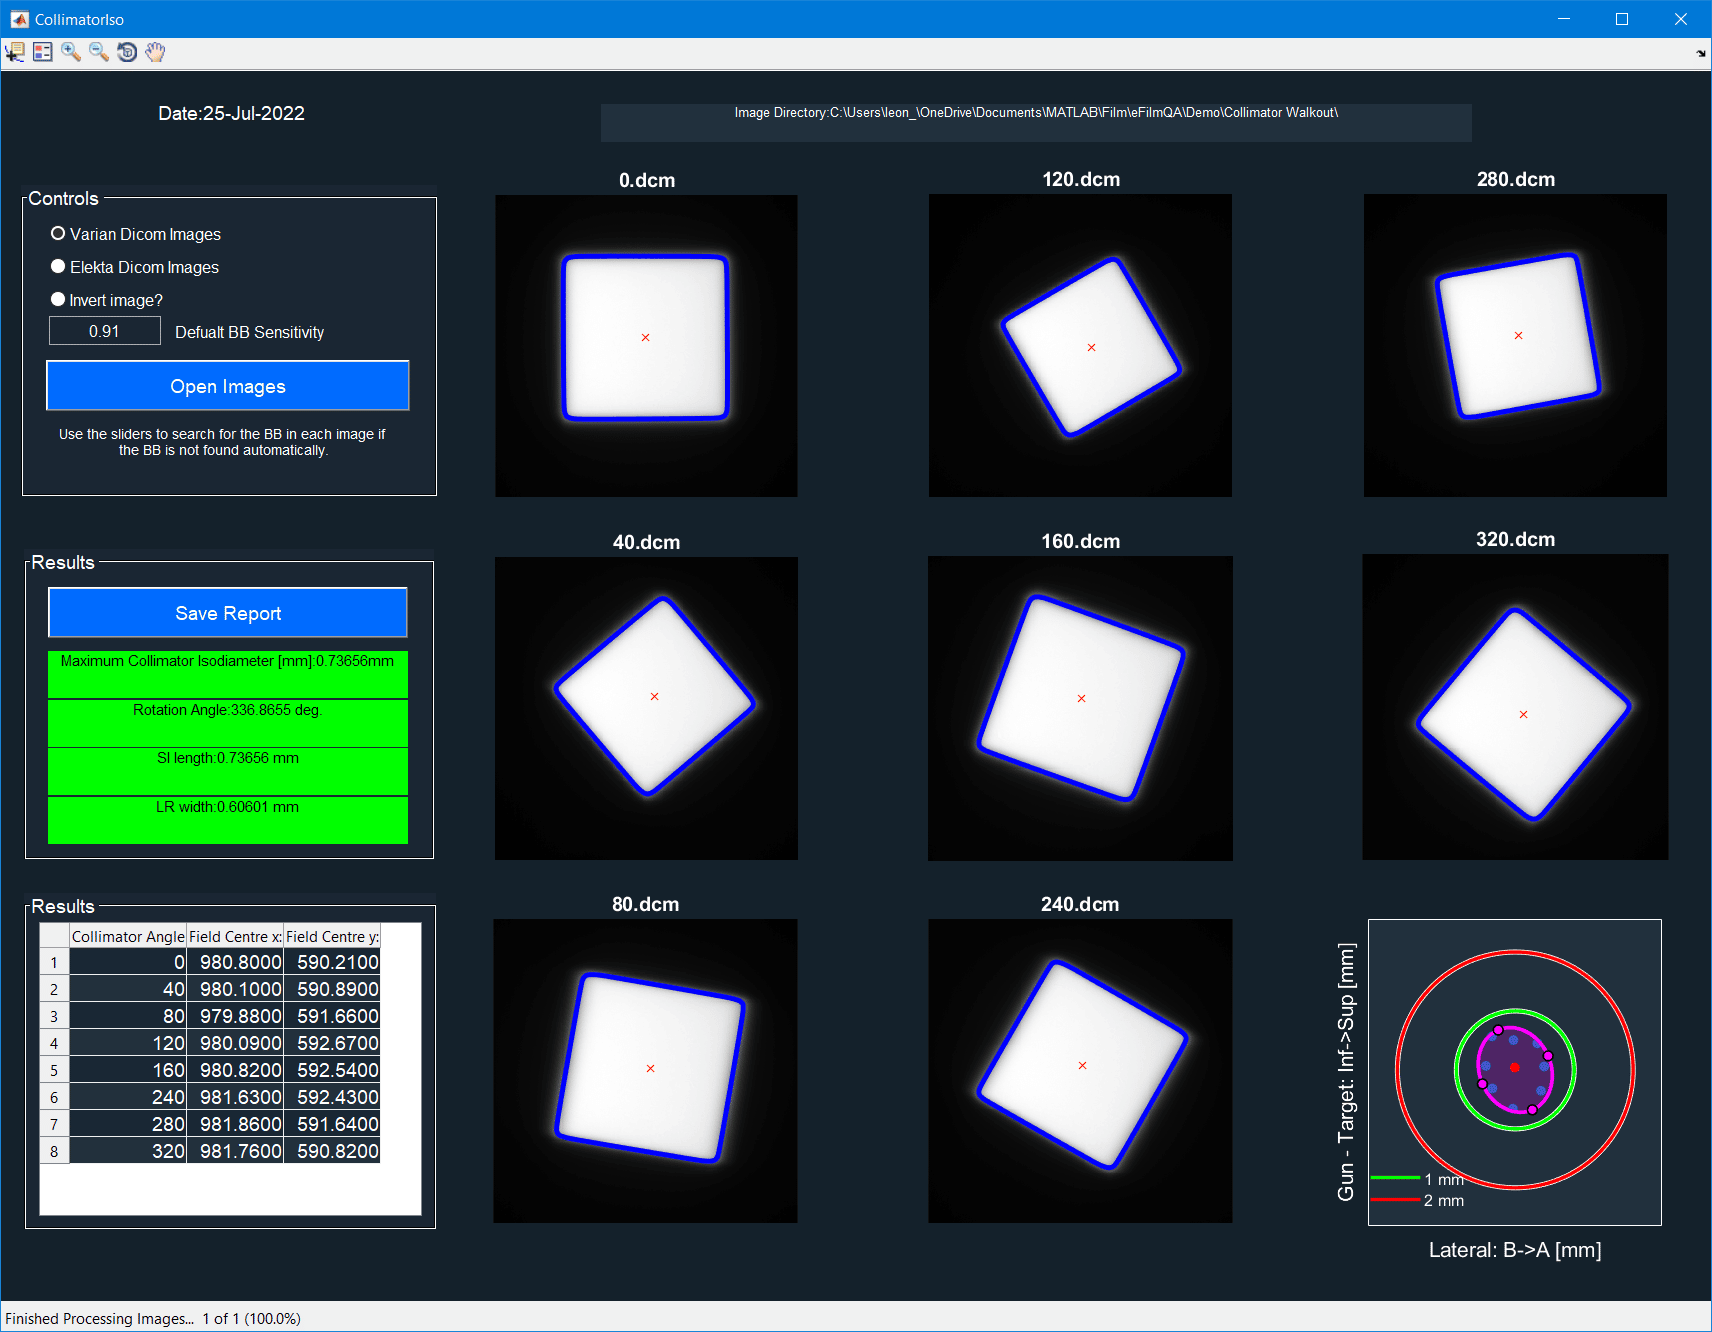Select Elekta Dicom Images option
Screen dimensions: 1712x1332
tap(58, 267)
